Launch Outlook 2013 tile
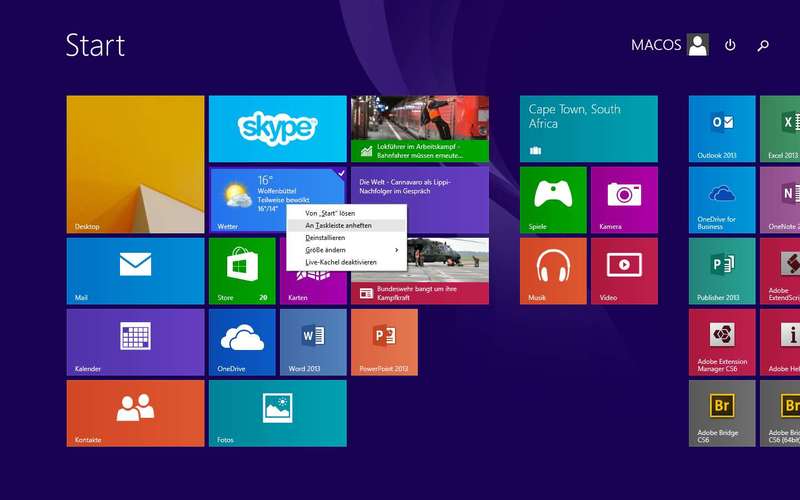800x500 pixels. click(722, 129)
